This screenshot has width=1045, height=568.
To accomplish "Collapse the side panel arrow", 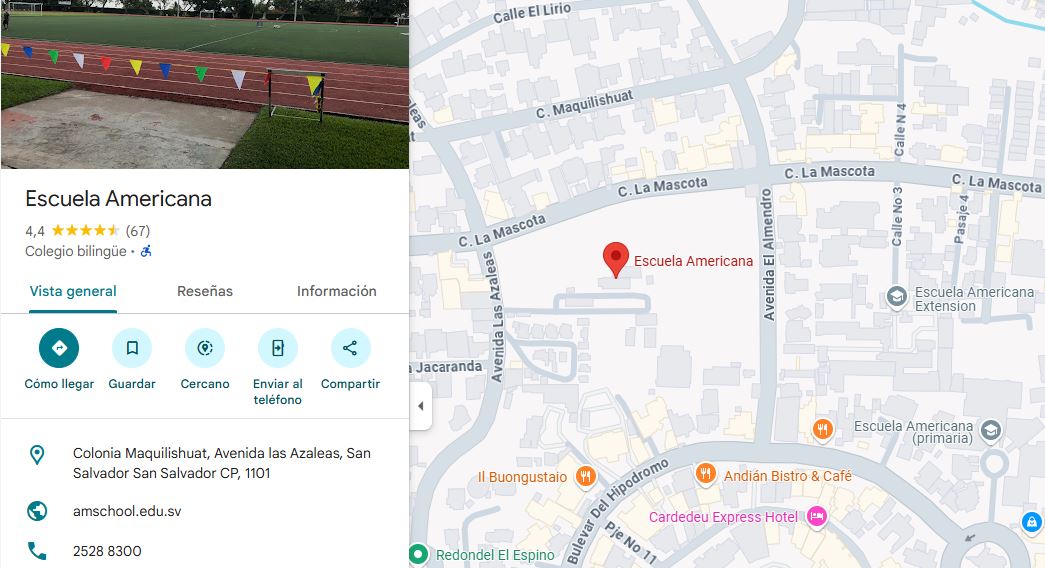I will (421, 406).
